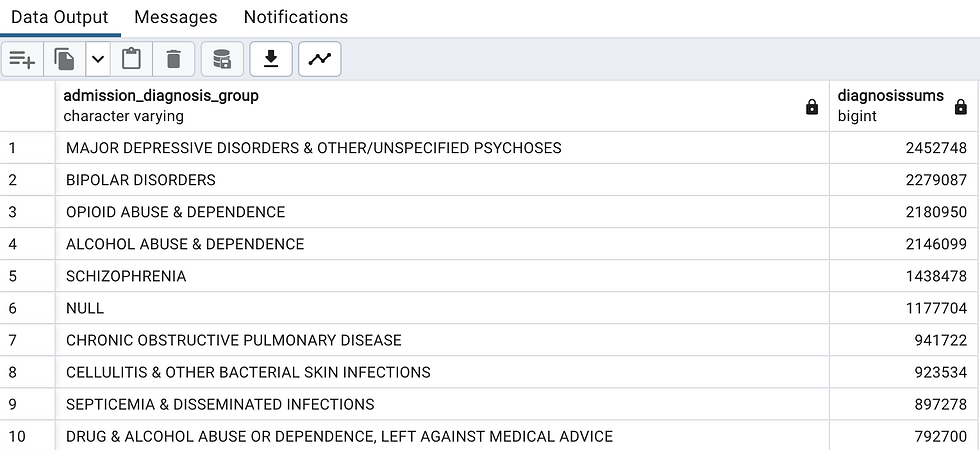Click lock icon on admission_diagnosis_group column
This screenshot has width=980, height=450.
(812, 107)
